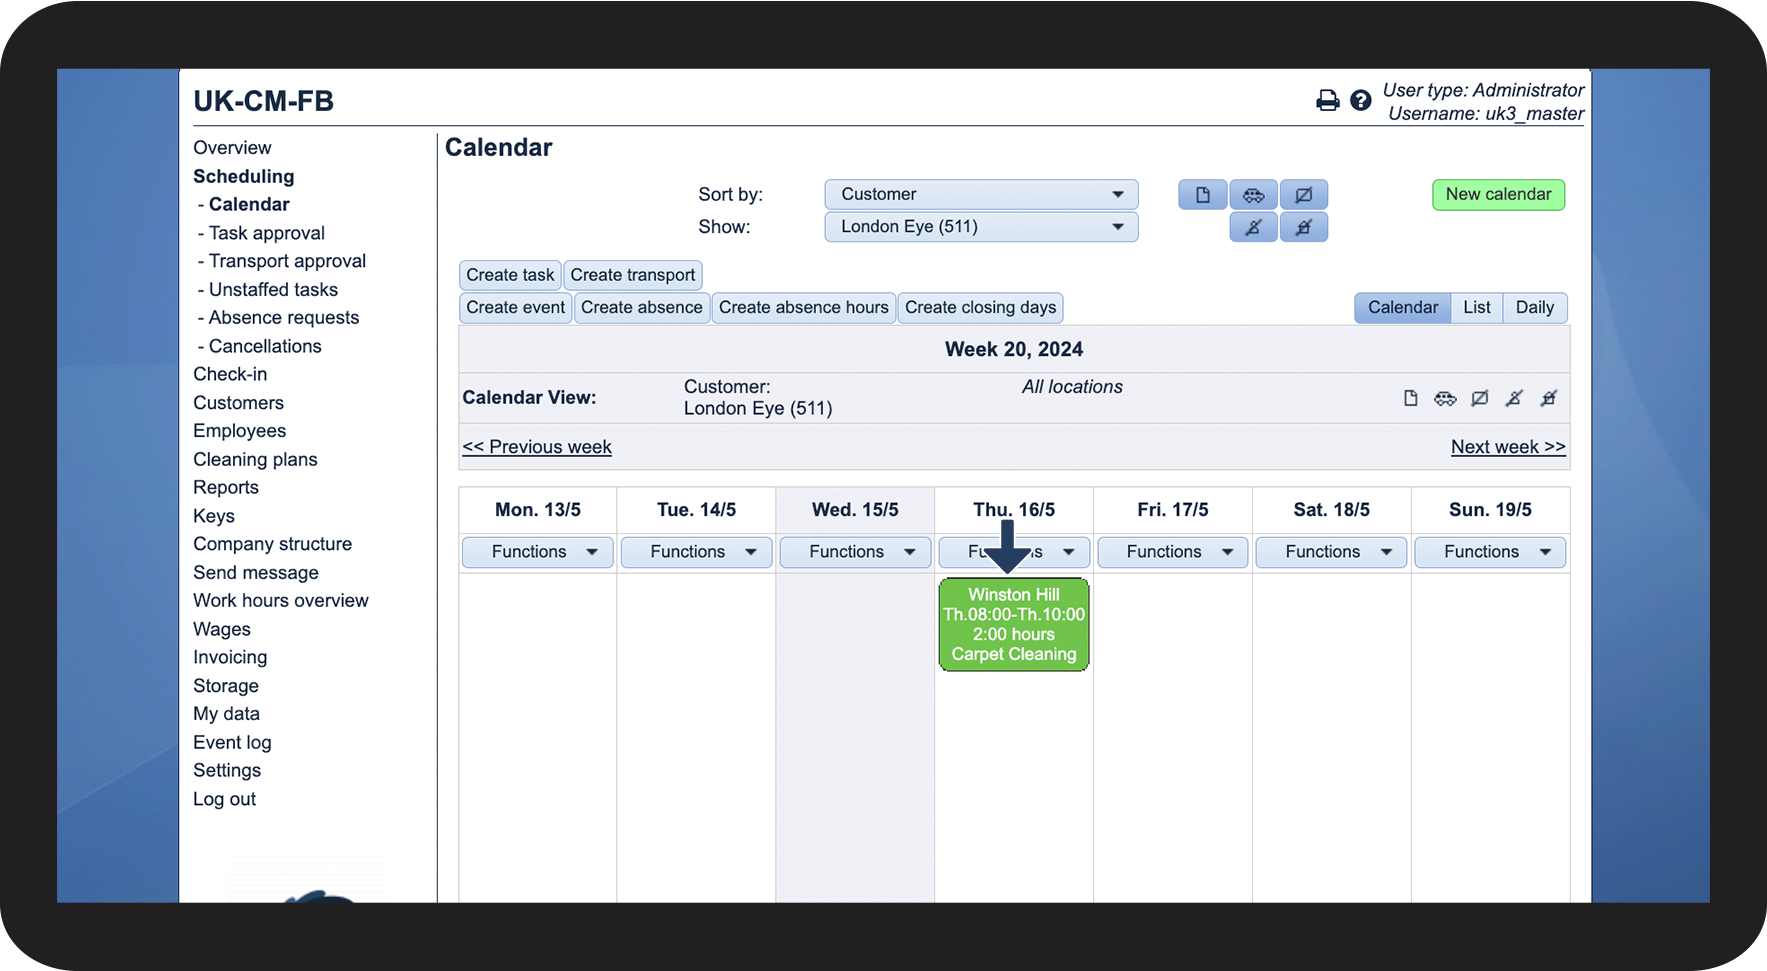Click the Week 20, 2024 heading

1014,350
